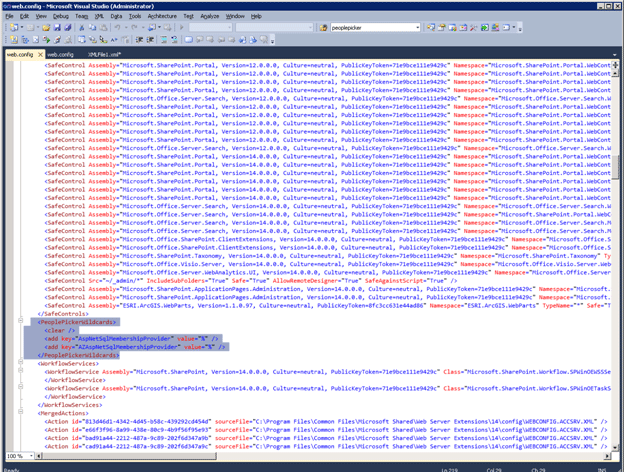
Task: Open the Tools menu
Action: [x=135, y=16]
